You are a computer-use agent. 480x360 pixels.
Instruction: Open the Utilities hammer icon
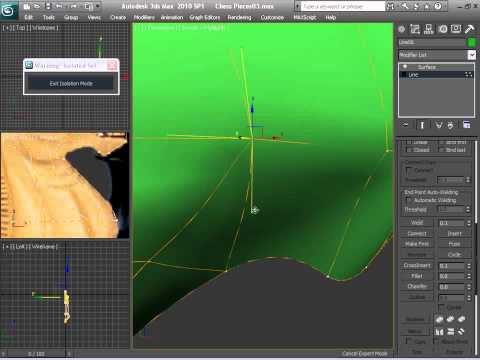469,29
